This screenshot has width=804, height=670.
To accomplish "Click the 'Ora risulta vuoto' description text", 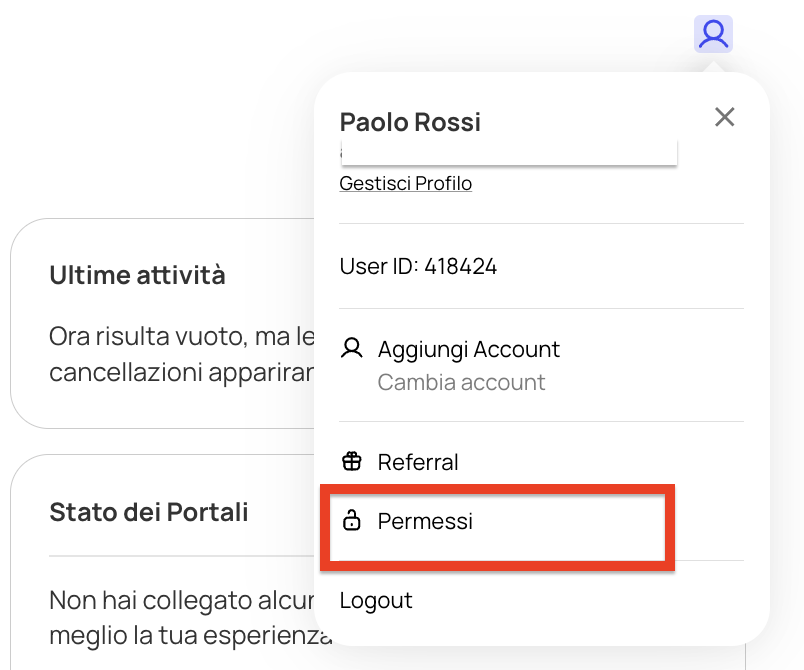I will pos(182,337).
